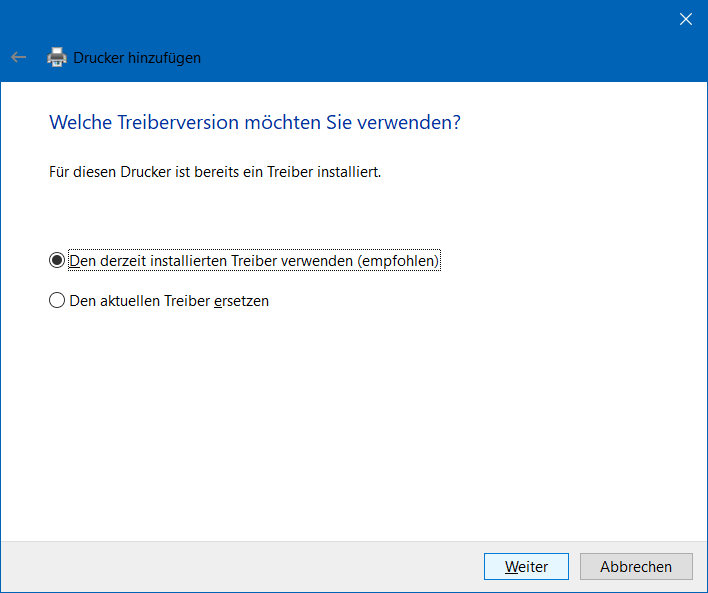This screenshot has height=593, width=708.
Task: Click the empty blue title bar area
Action: [x=400, y=30]
